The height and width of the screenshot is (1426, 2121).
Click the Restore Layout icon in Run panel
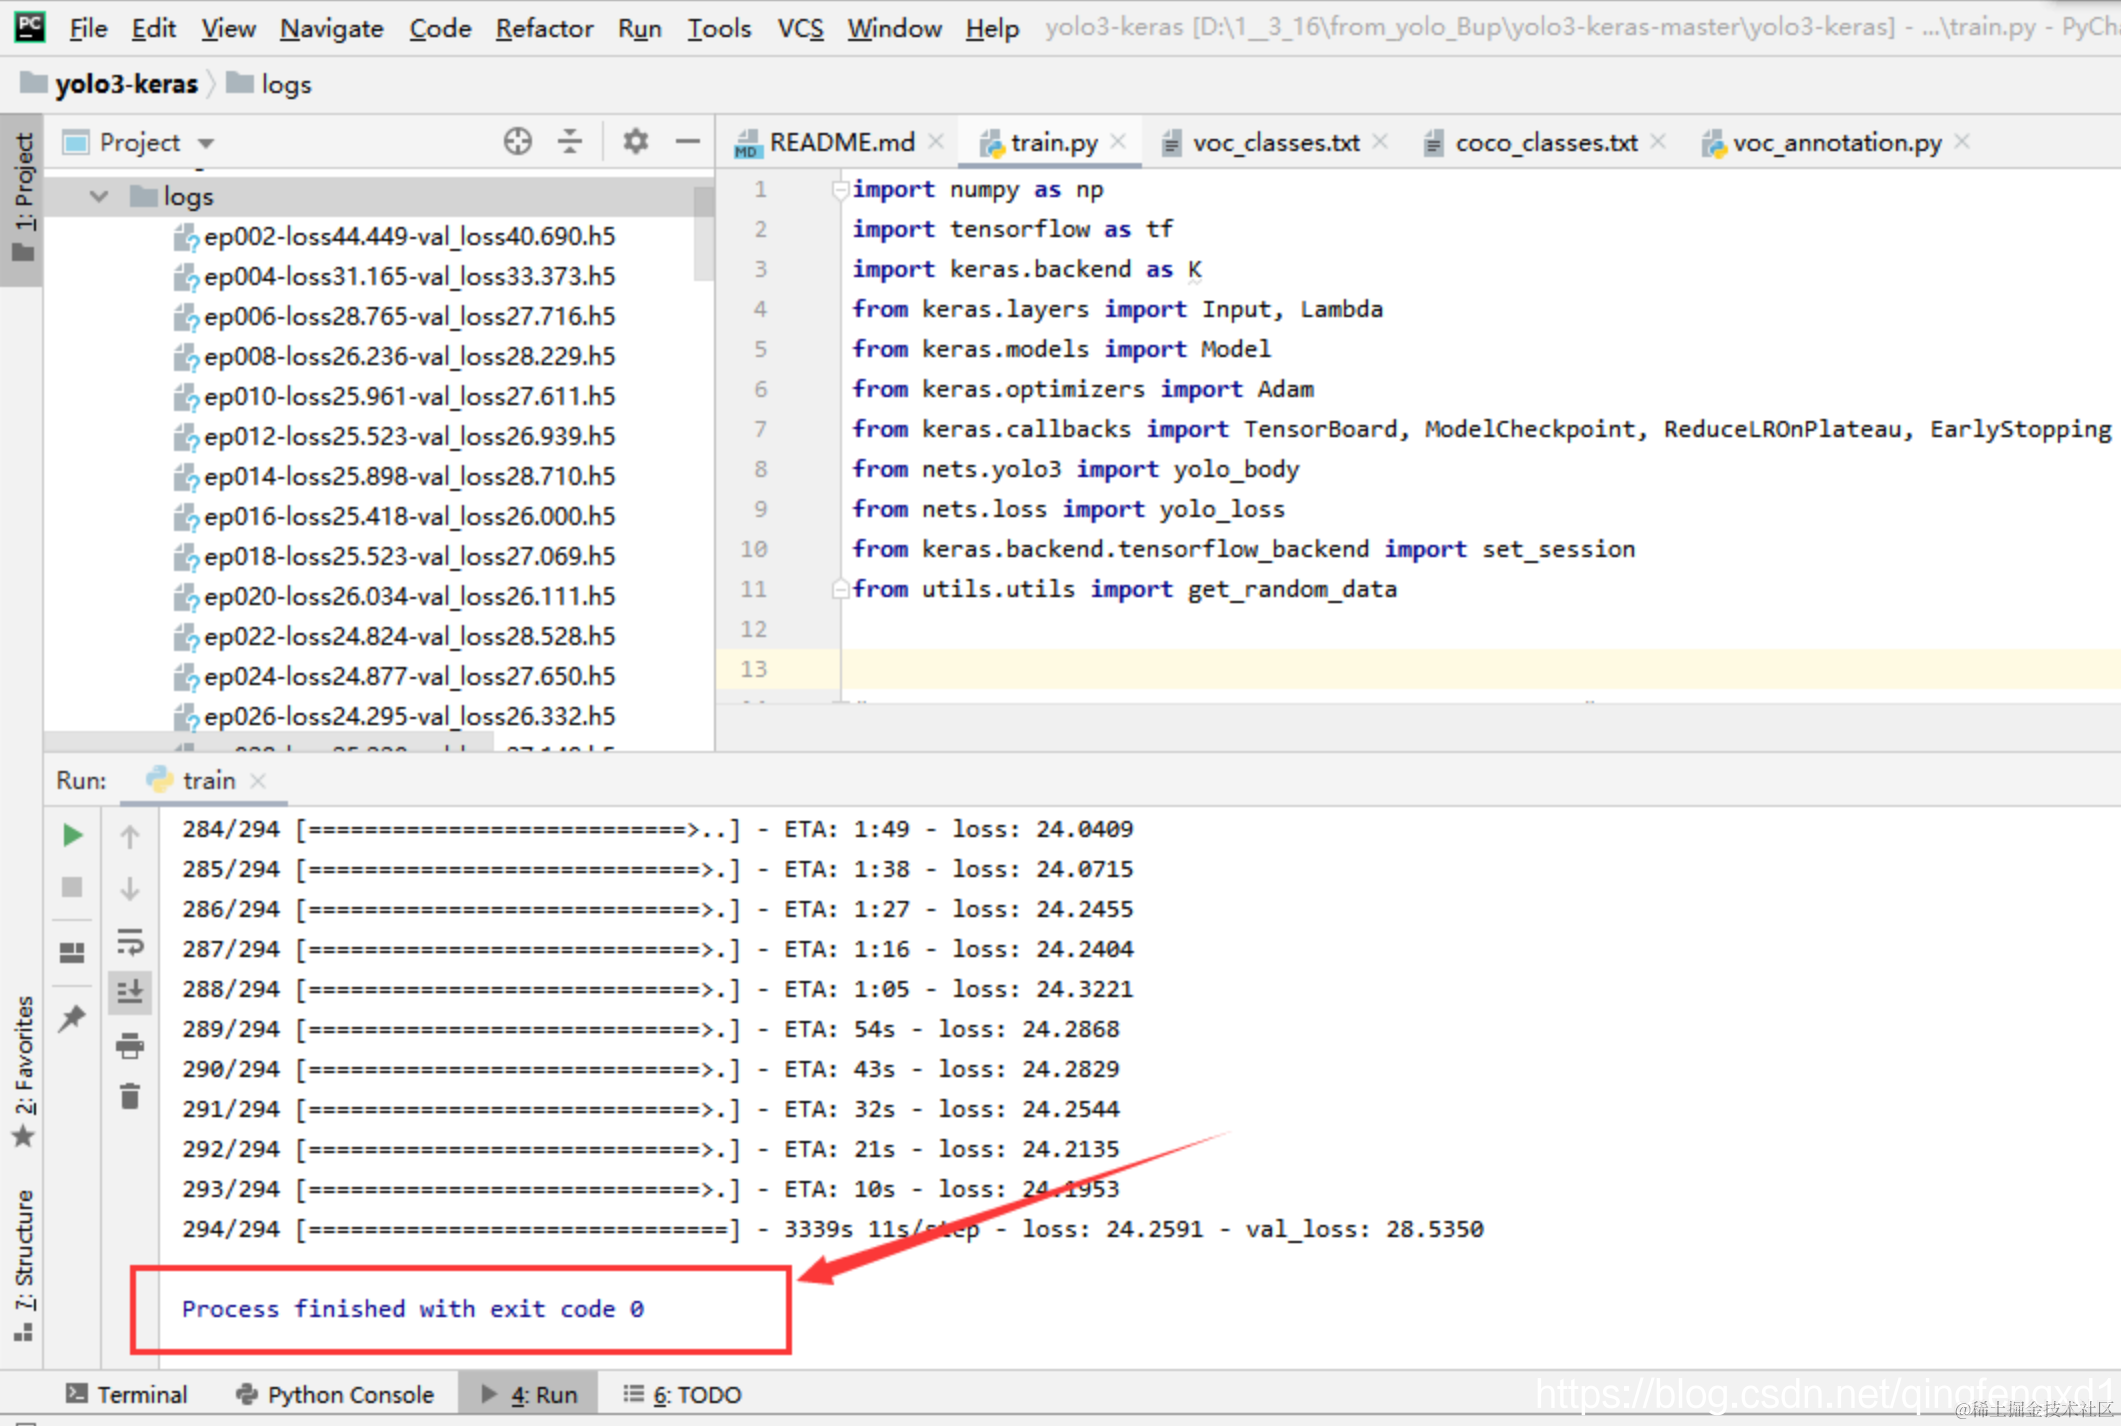(72, 952)
